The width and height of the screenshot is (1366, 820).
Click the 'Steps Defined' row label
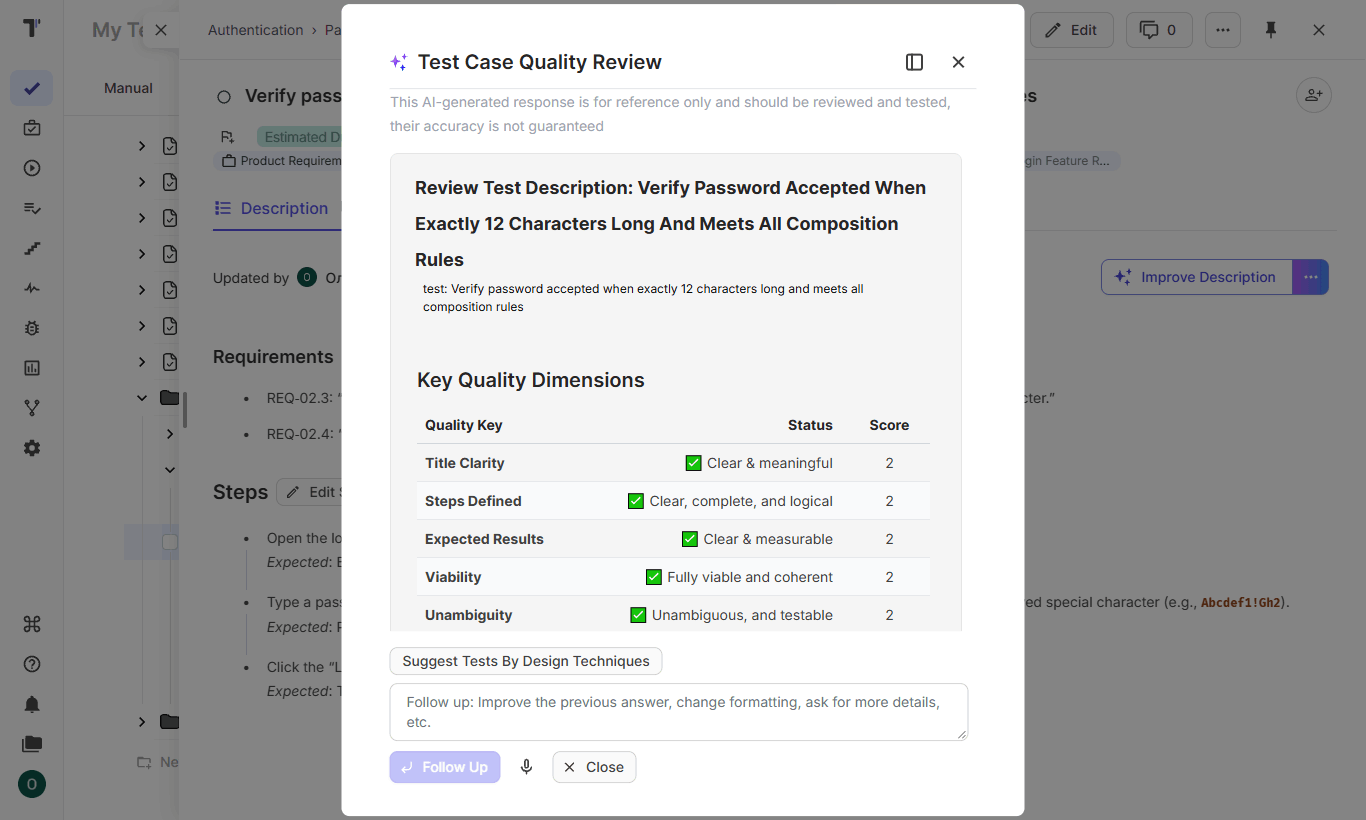coord(473,501)
